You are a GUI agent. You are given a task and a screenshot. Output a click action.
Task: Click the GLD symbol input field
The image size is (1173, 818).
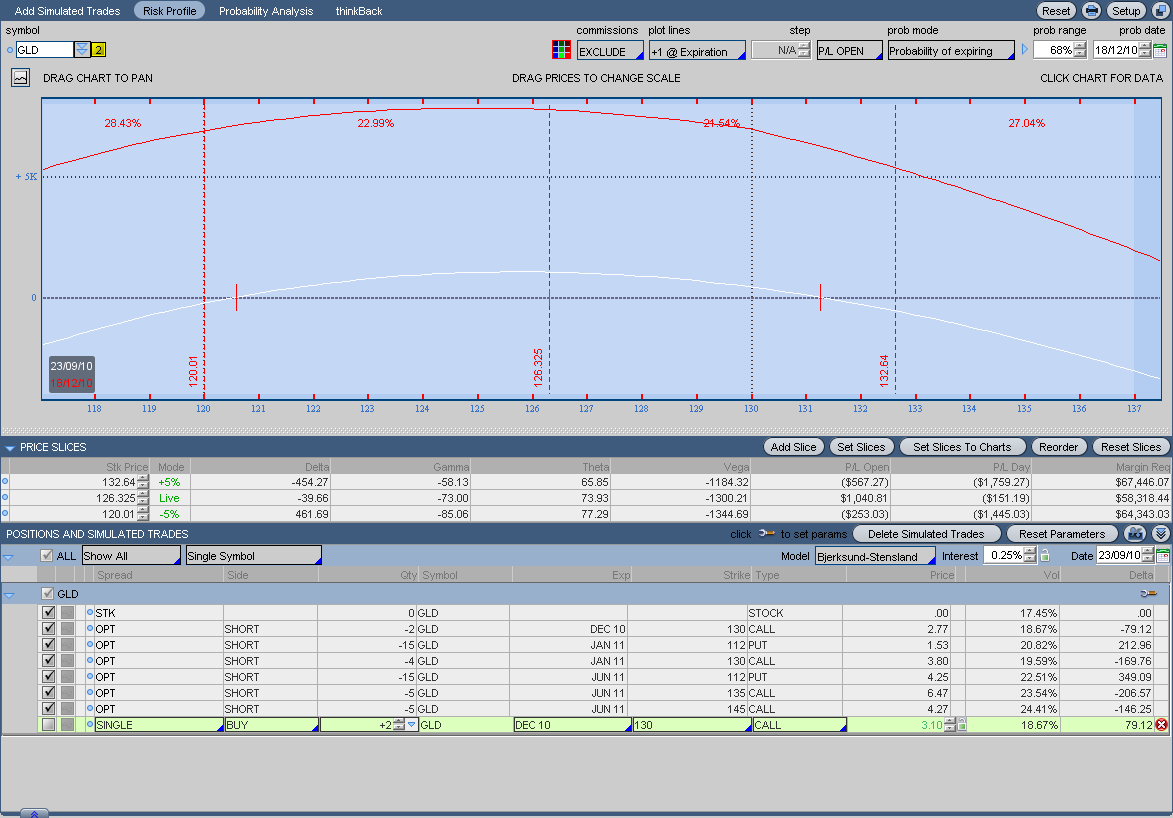click(45, 50)
